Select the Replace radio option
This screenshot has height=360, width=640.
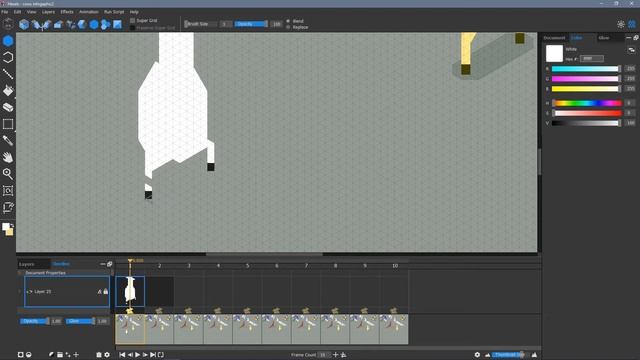click(x=288, y=27)
